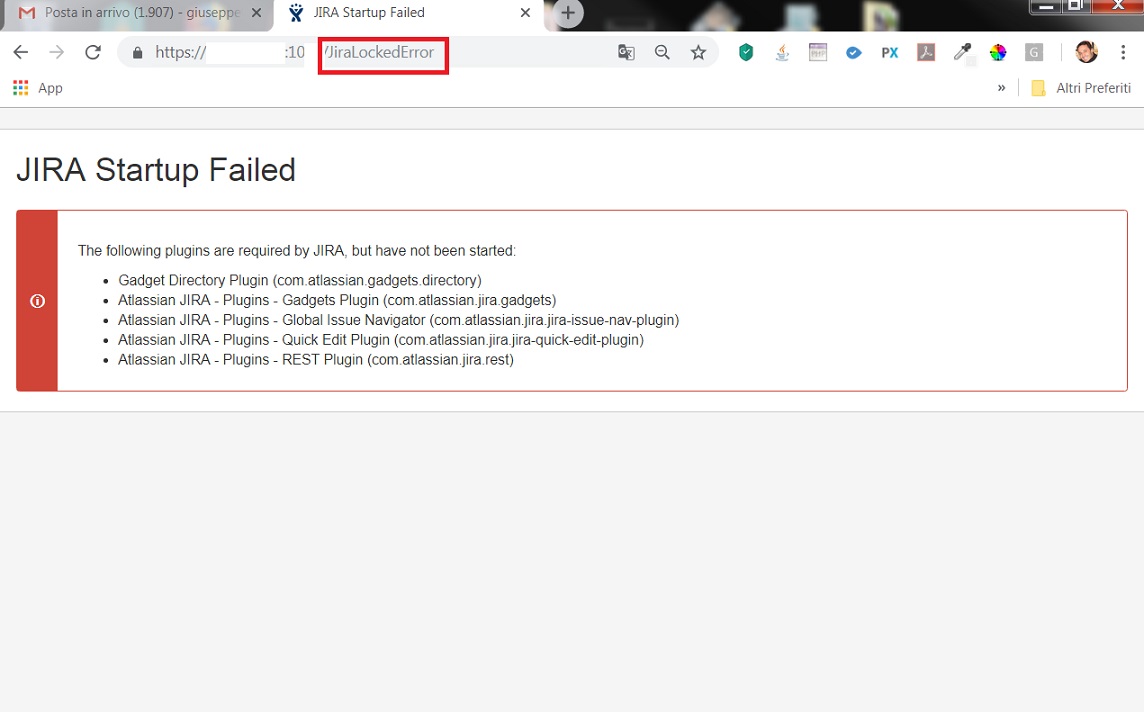Expand the hidden bookmarks chevron
The height and width of the screenshot is (712, 1144).
click(x=1002, y=88)
